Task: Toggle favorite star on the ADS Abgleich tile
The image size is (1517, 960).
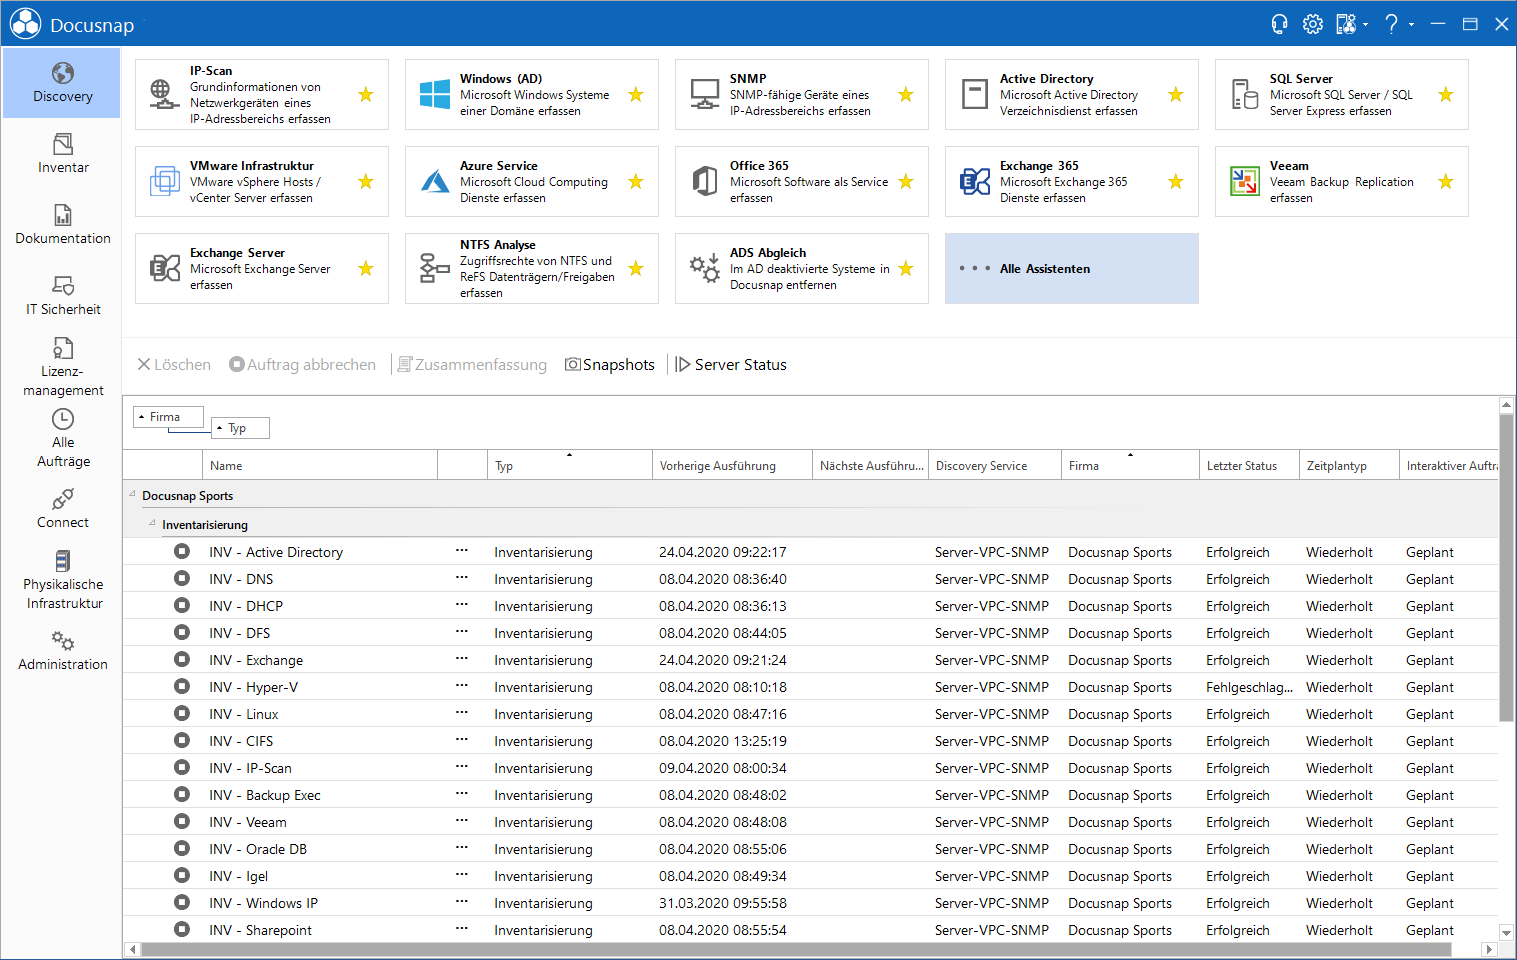Action: 906,269
